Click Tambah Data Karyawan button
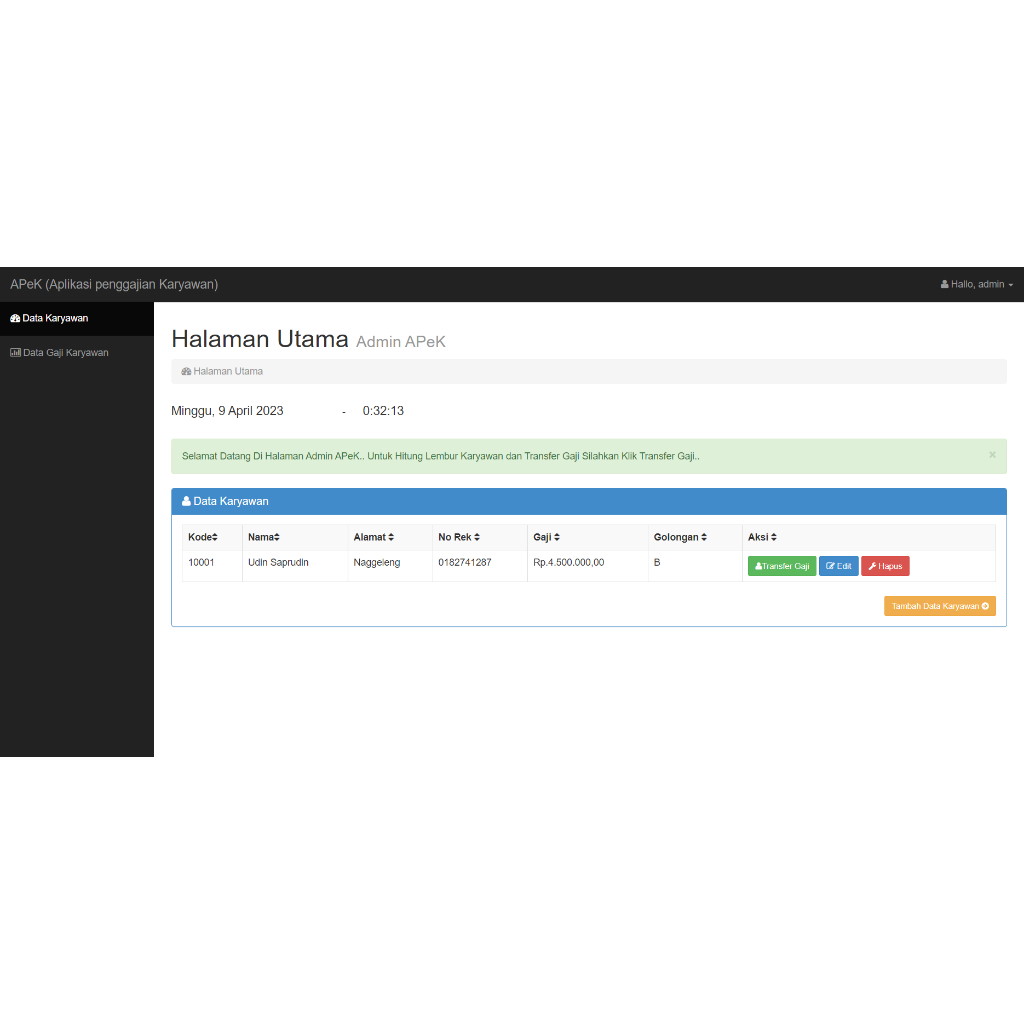Viewport: 1024px width, 1024px height. [939, 606]
